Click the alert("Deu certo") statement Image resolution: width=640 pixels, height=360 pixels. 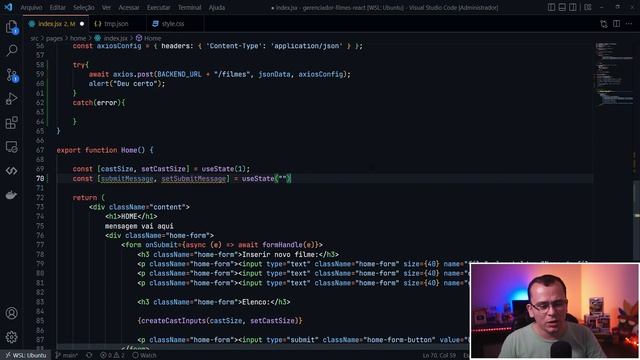[127, 83]
